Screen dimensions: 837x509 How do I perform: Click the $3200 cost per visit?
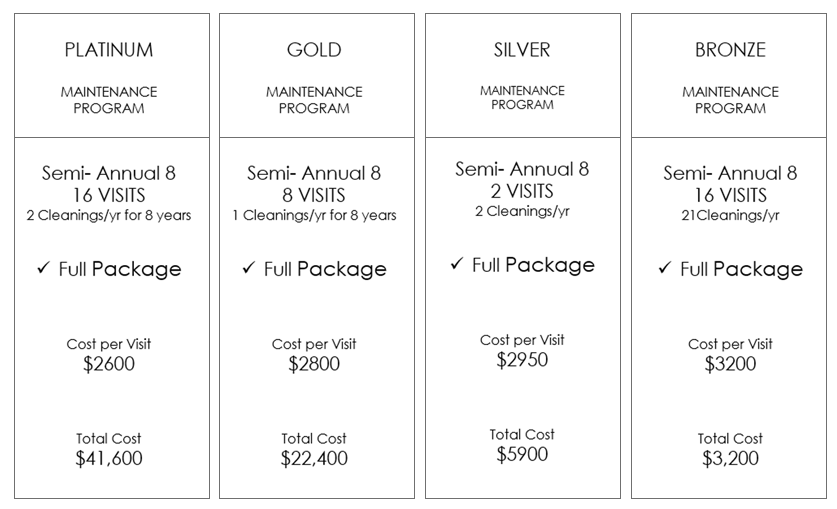point(730,364)
